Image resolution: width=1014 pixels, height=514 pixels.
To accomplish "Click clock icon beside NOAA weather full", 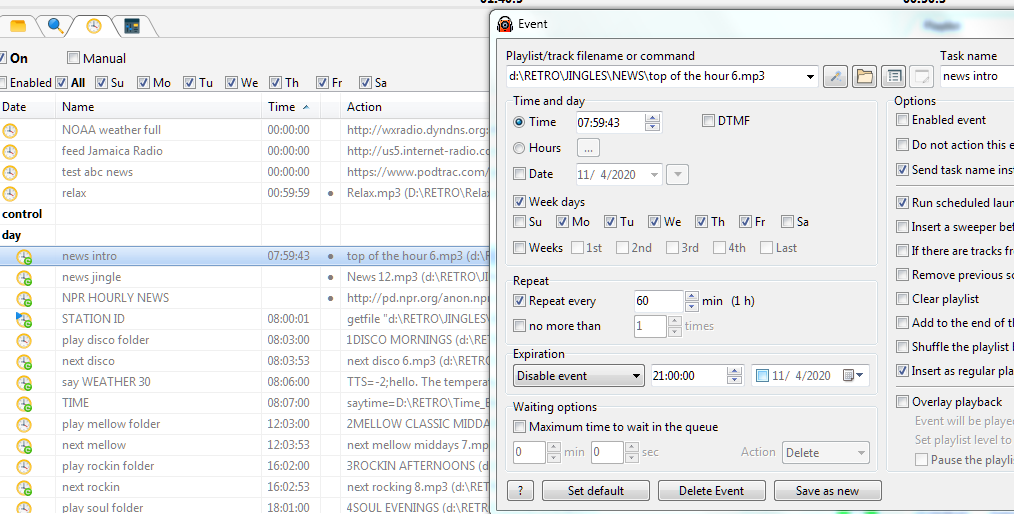I will (10, 131).
